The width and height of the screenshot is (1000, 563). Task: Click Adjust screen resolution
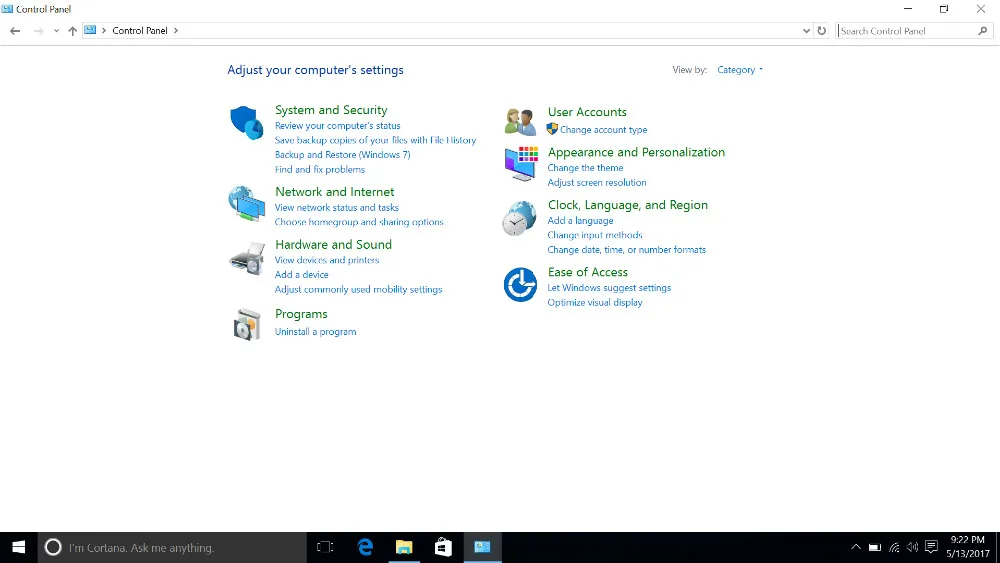596,182
